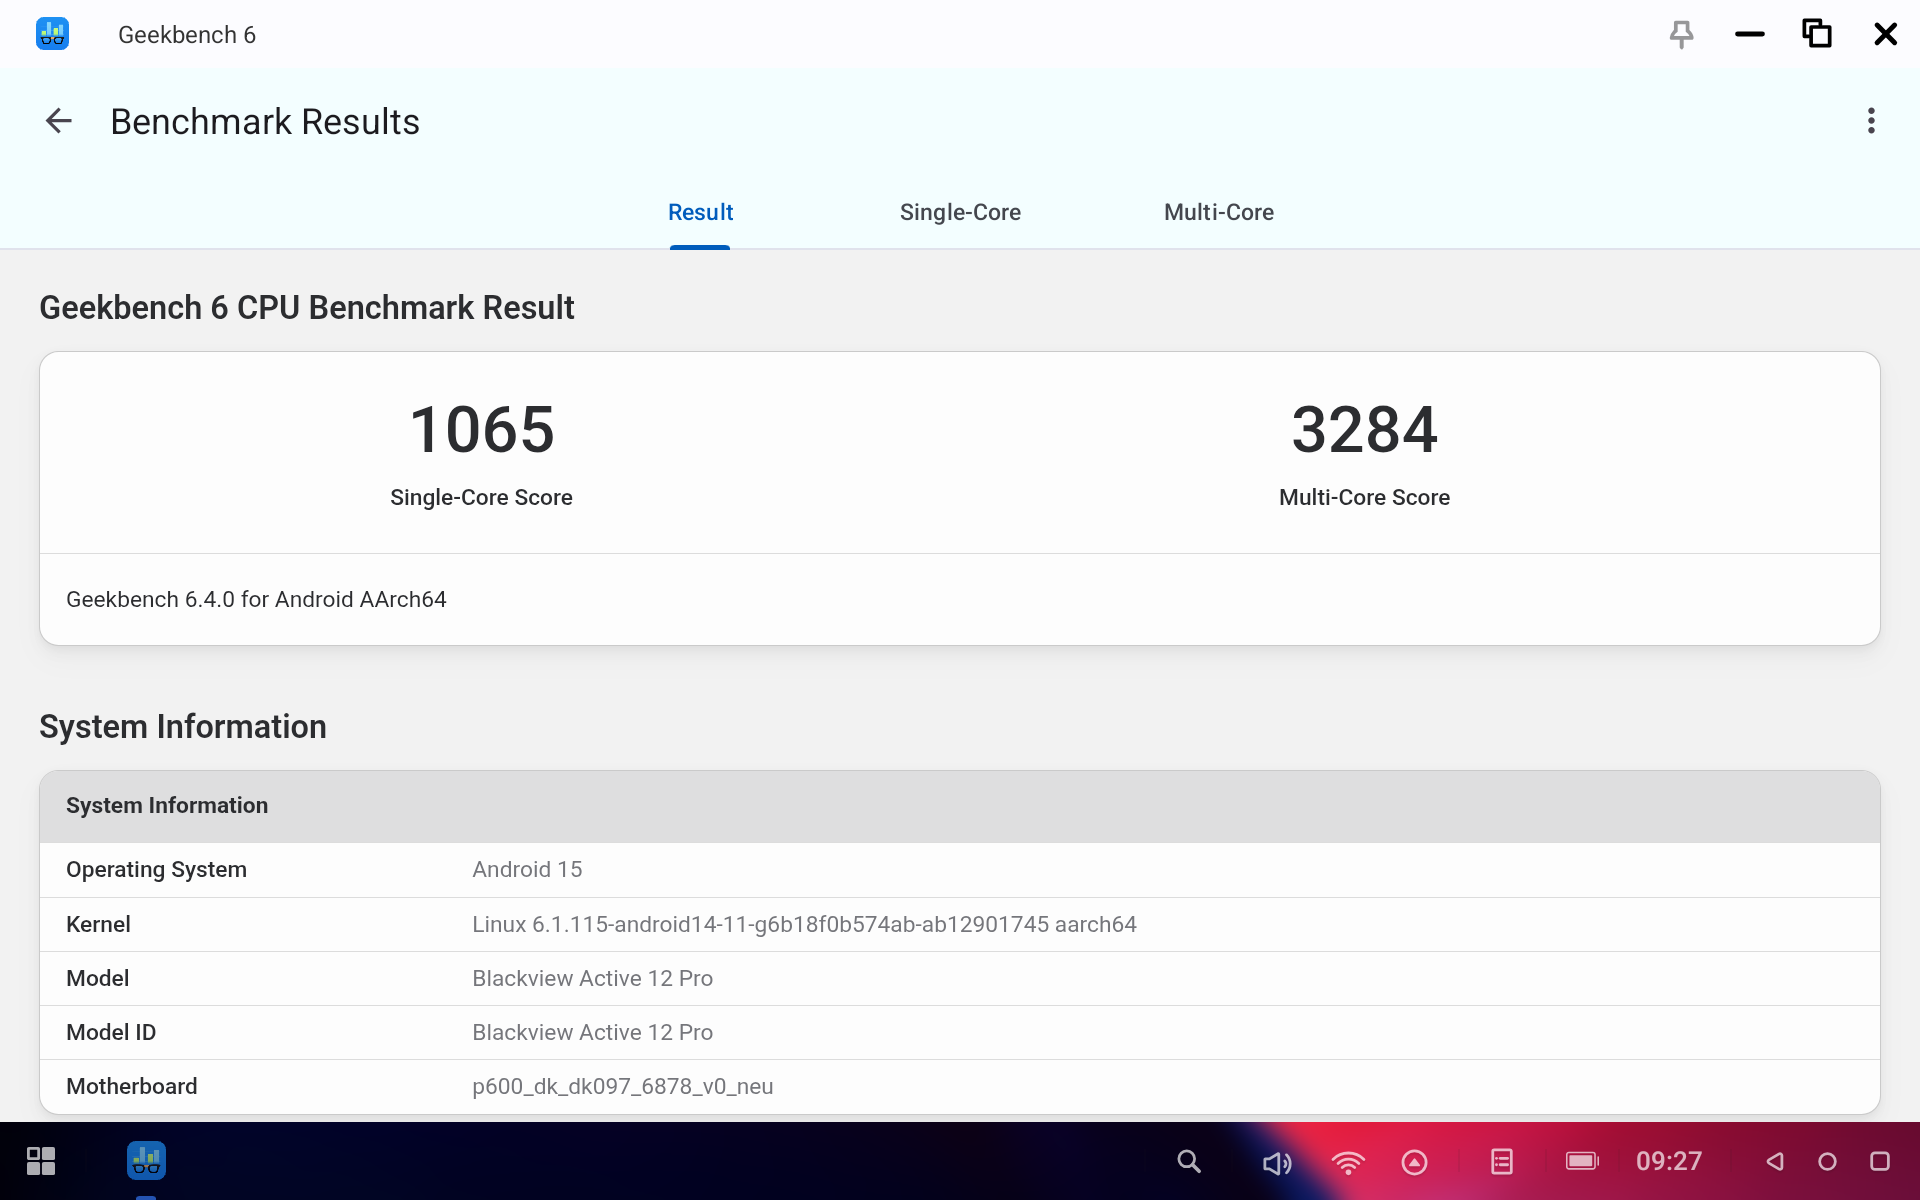Select the Result tab
Image resolution: width=1920 pixels, height=1200 pixels.
pyautogui.click(x=700, y=212)
